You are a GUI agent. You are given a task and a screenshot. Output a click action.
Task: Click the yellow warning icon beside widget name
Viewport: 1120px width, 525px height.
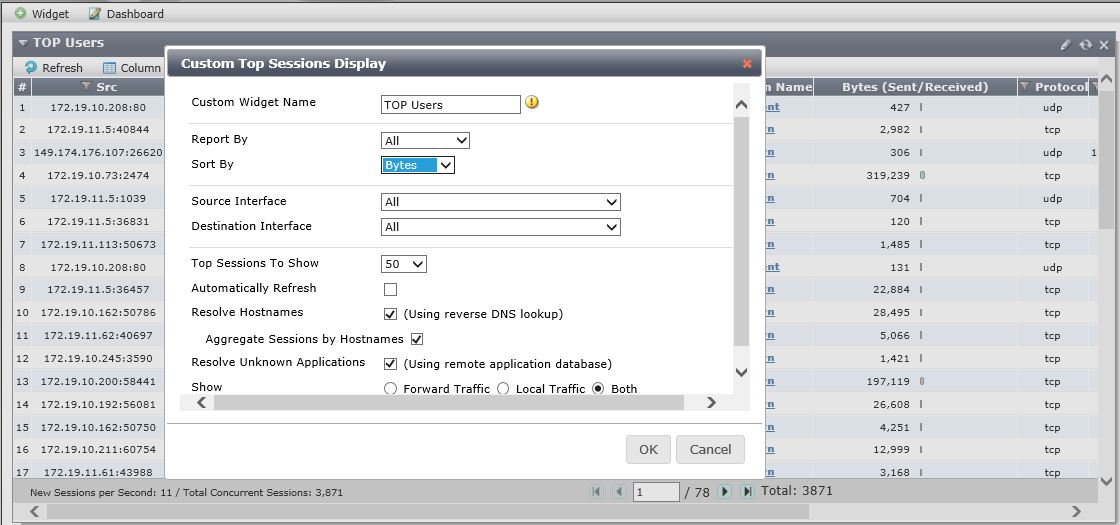click(531, 102)
